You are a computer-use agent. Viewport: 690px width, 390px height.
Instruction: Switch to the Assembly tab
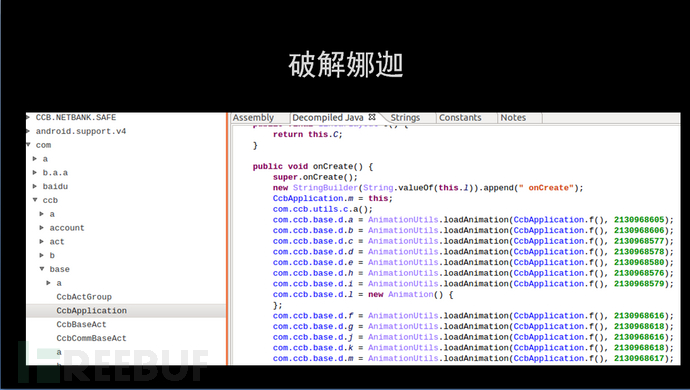[x=253, y=118]
